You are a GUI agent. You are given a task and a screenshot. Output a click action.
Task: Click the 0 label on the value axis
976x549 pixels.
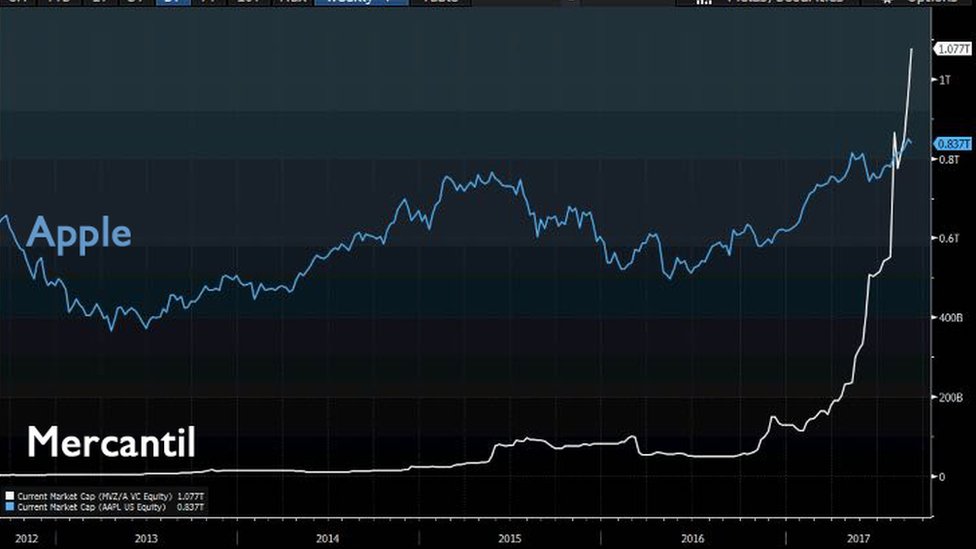[x=942, y=477]
